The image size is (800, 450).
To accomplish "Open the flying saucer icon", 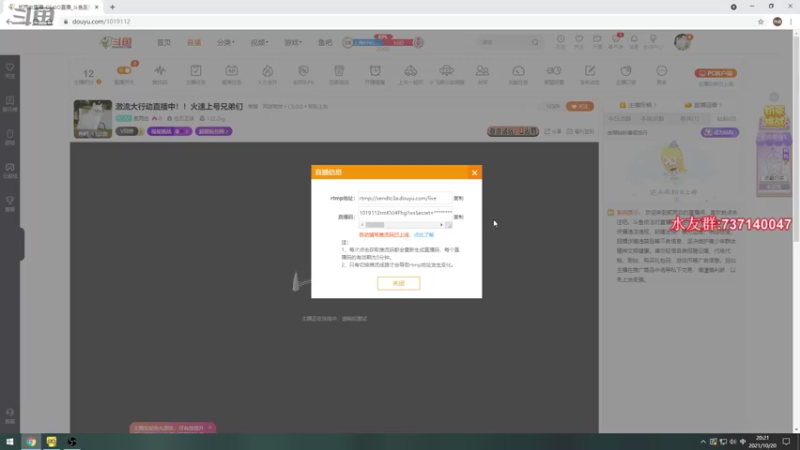I will coord(446,71).
